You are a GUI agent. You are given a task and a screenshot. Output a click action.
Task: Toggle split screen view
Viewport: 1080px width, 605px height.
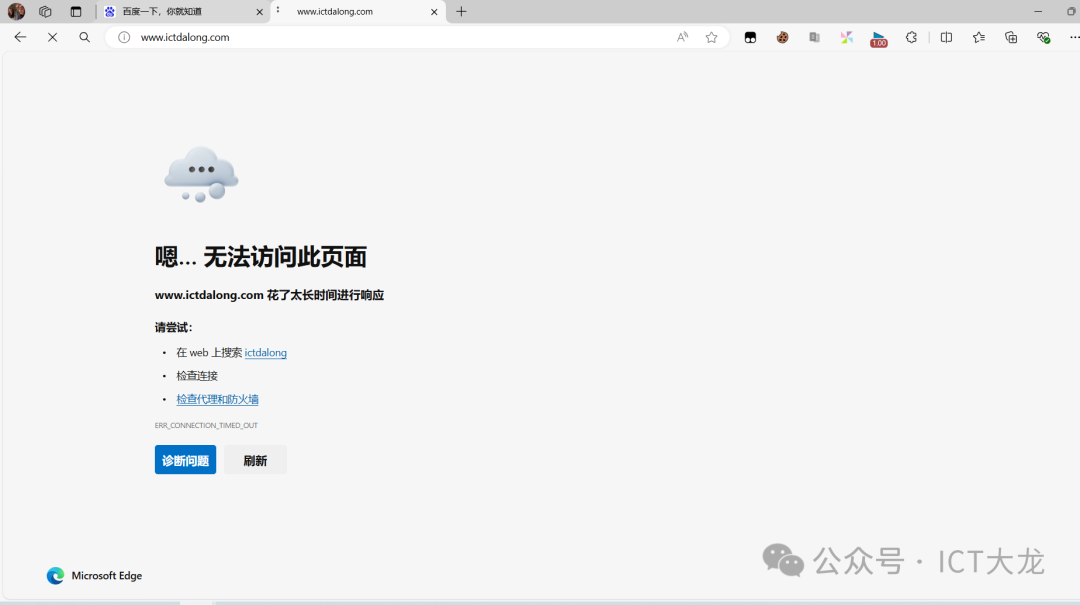click(946, 37)
